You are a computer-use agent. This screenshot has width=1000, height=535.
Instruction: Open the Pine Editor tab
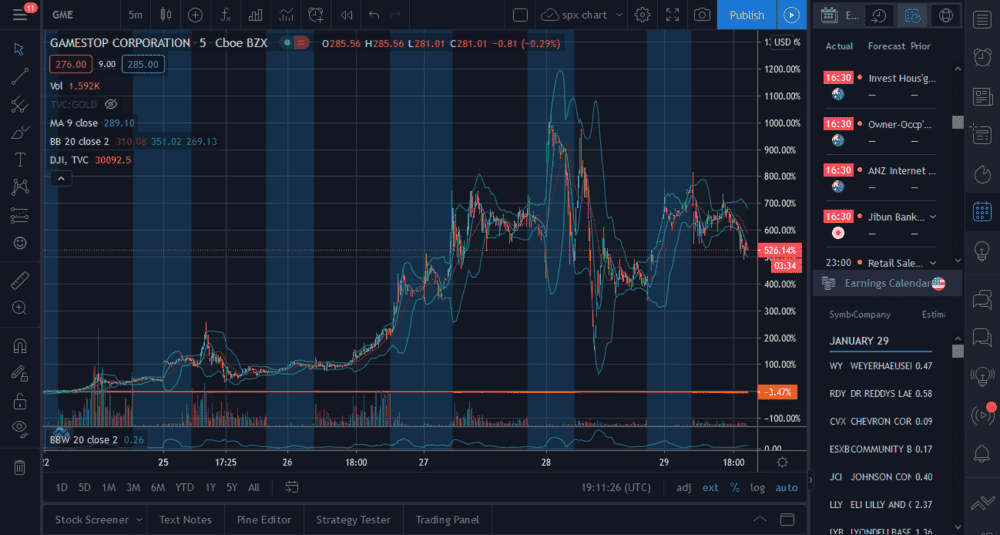point(264,520)
